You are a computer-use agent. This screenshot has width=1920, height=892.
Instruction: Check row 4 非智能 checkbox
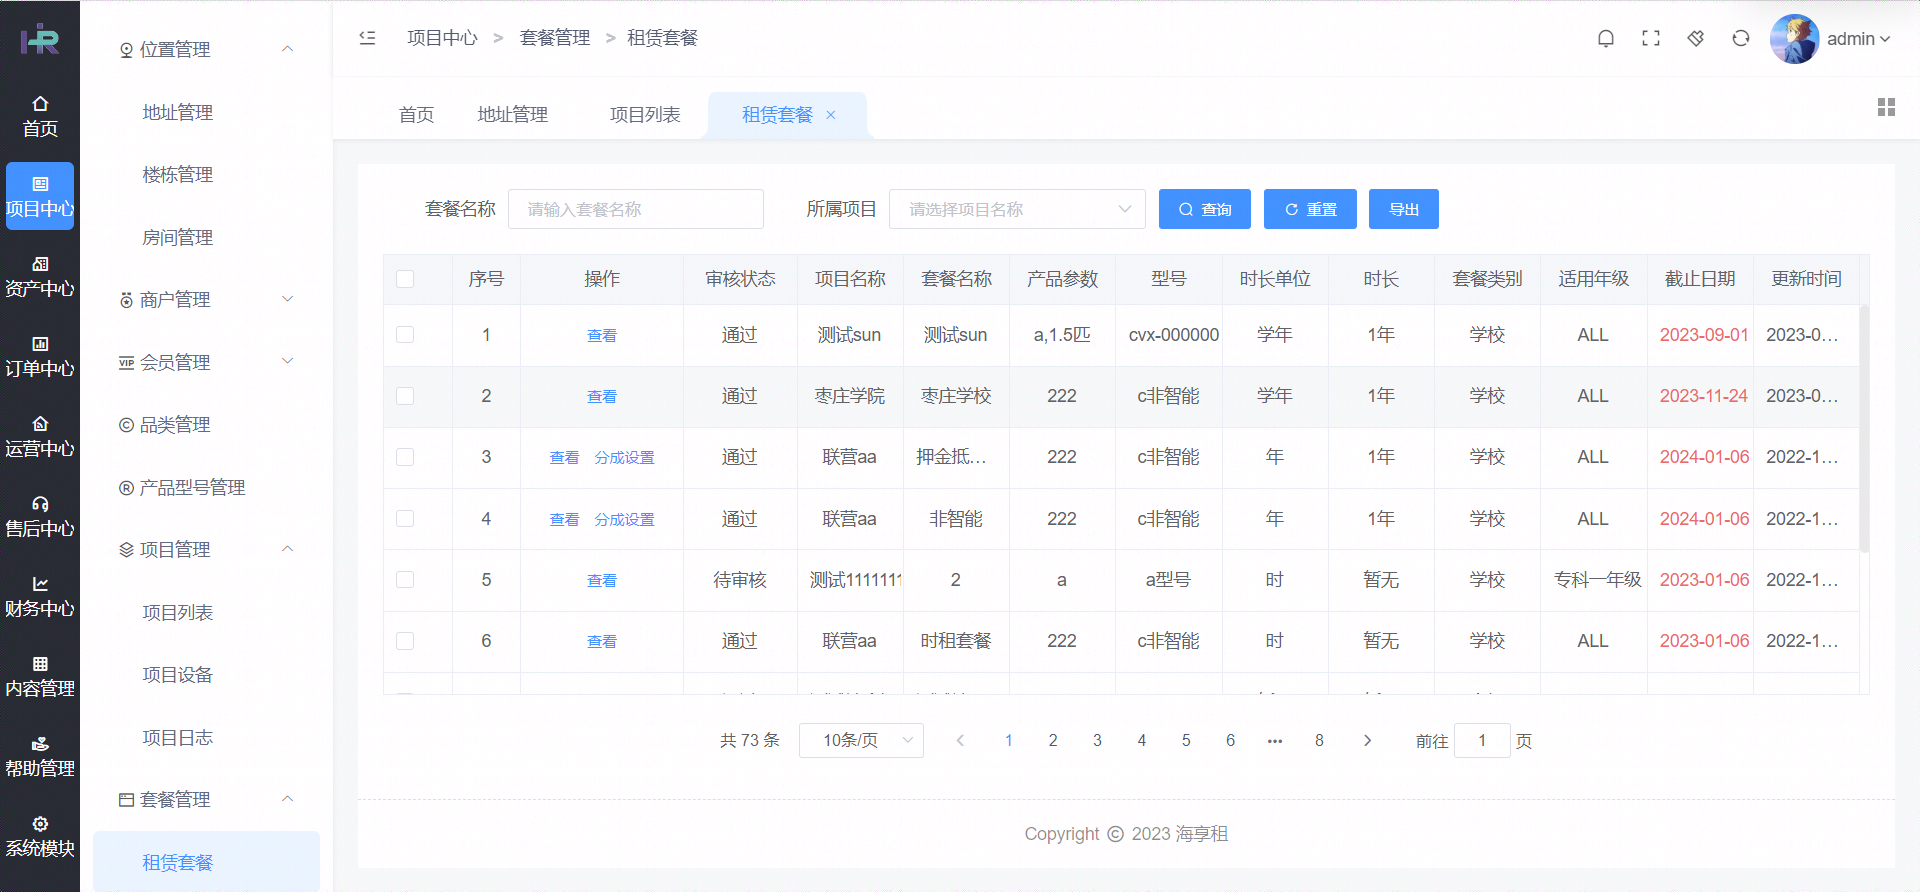[405, 518]
